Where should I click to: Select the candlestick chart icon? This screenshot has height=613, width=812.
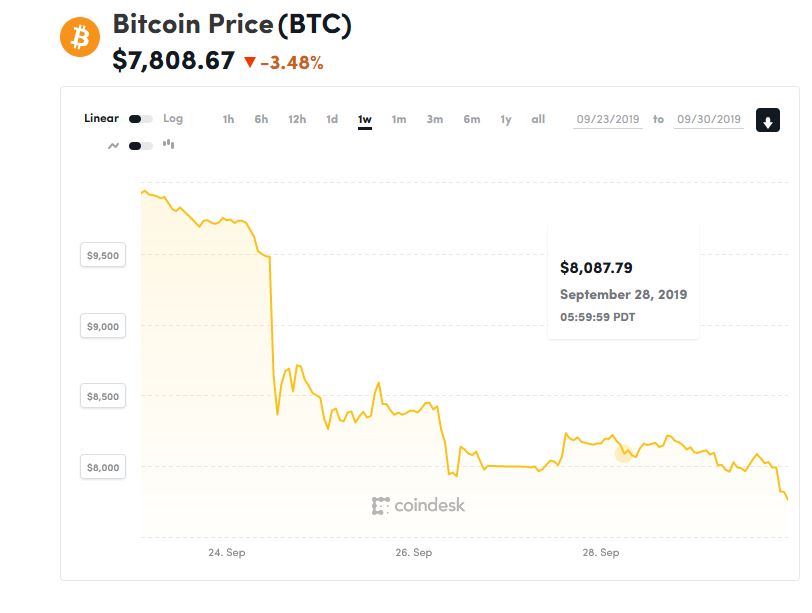168,145
